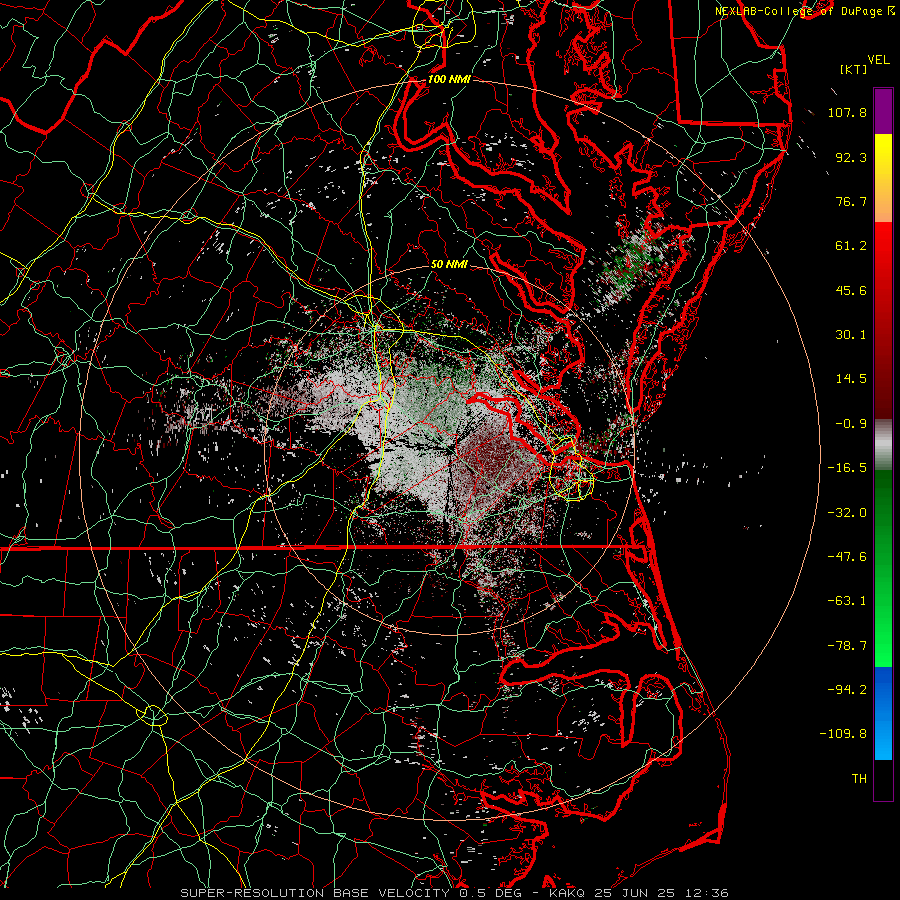Click the blue segment of color bar

[x=883, y=713]
